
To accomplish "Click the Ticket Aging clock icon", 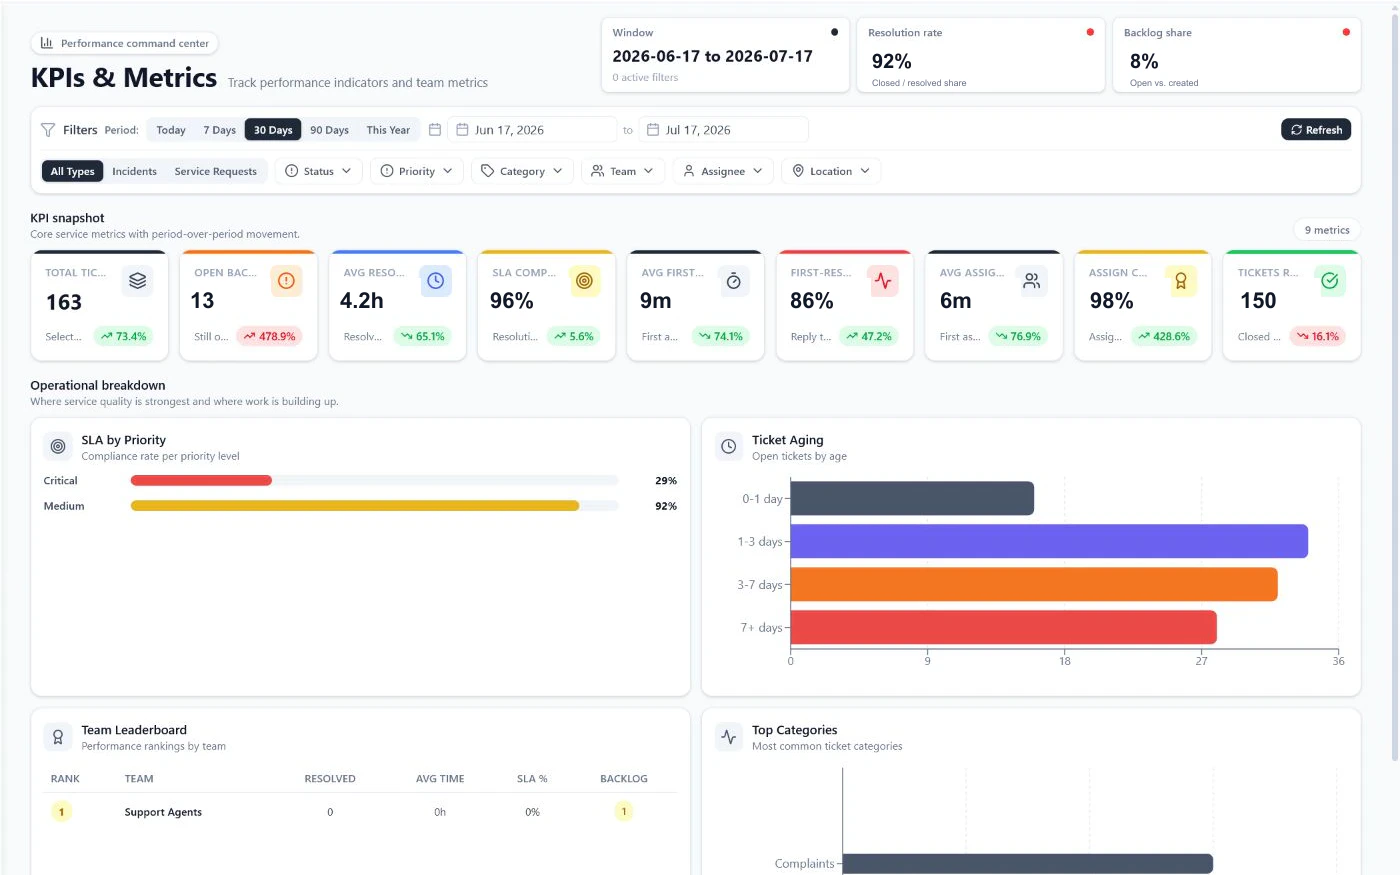I will (x=729, y=446).
